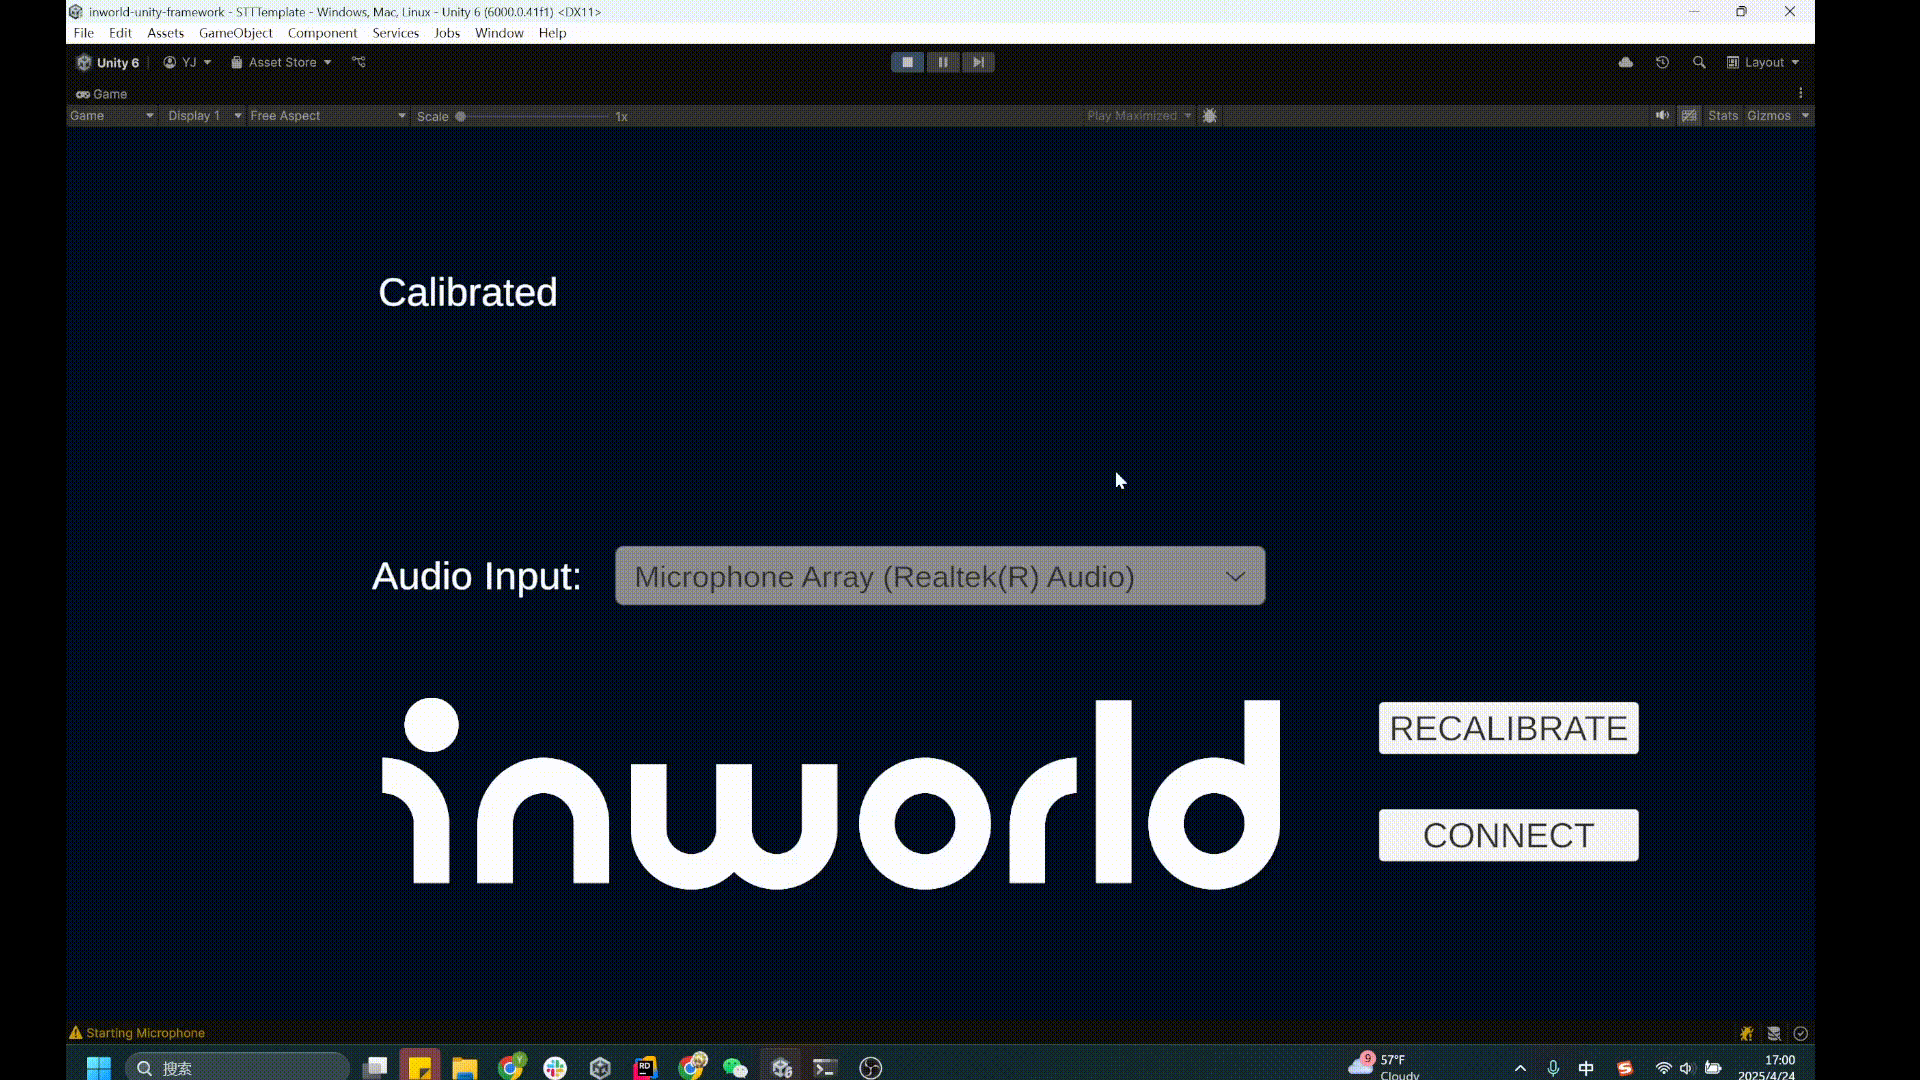This screenshot has height=1080, width=1920.
Task: Click the Unity cloud services icon
Action: pyautogui.click(x=1626, y=62)
